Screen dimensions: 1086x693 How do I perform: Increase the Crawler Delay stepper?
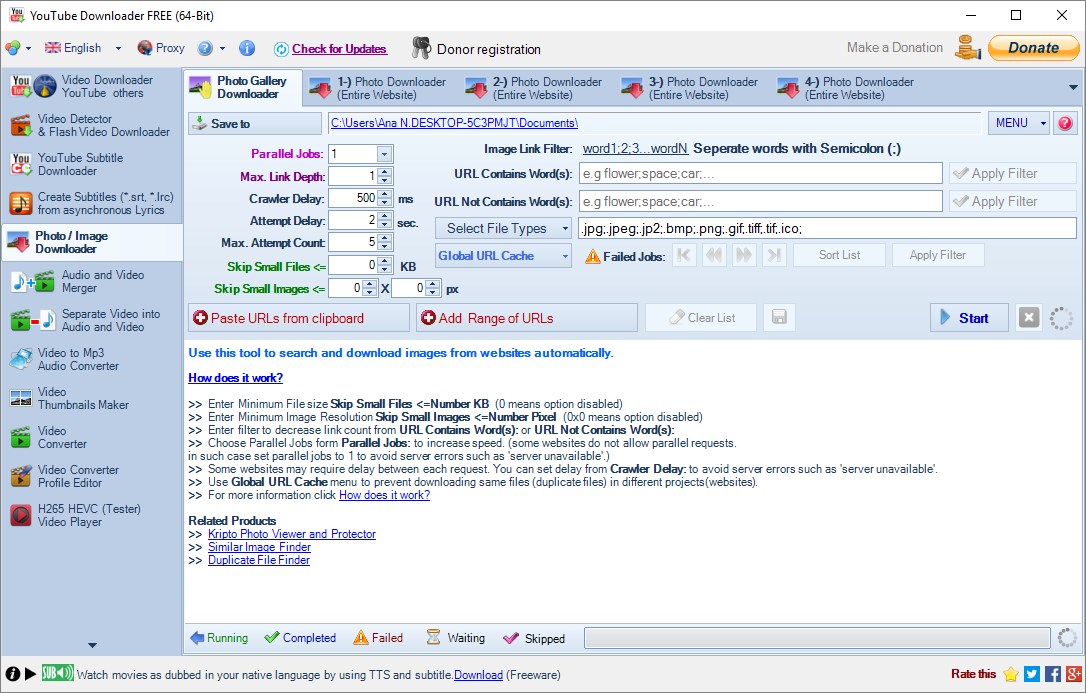(x=386, y=194)
